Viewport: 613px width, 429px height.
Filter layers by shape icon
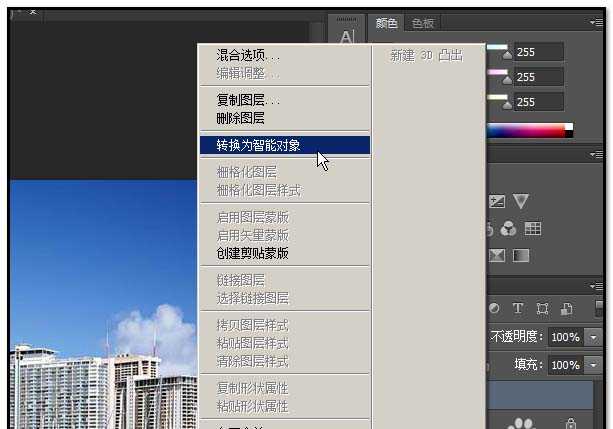pos(543,309)
